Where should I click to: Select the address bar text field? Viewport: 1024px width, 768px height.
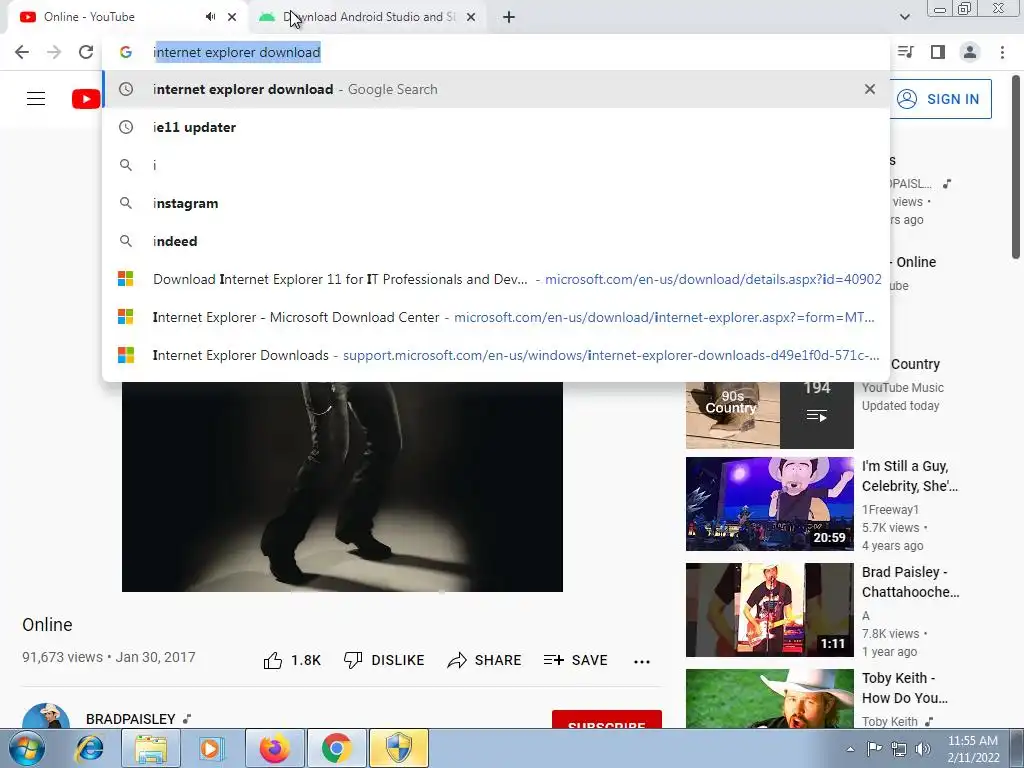(496, 52)
